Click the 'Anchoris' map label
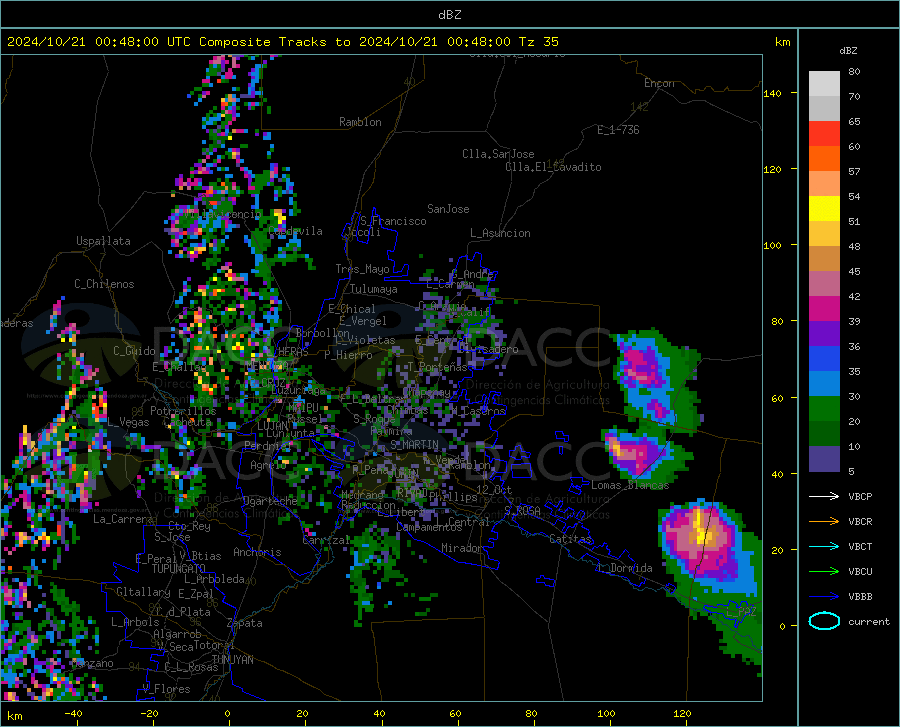The image size is (900, 727). (257, 552)
